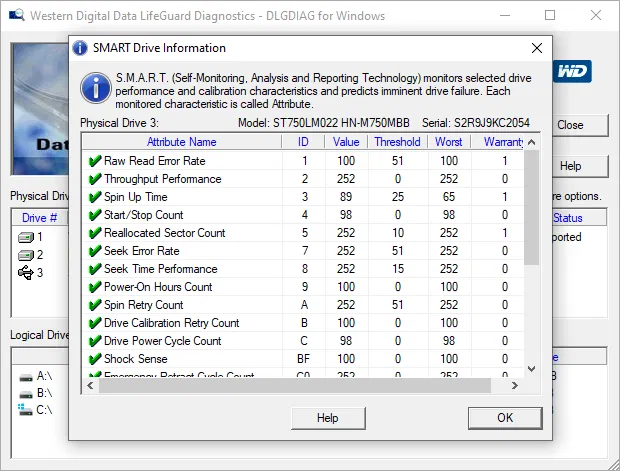Image resolution: width=620 pixels, height=471 pixels.
Task: Click the Reallocated Sector Count checkmark icon
Action: [95, 233]
